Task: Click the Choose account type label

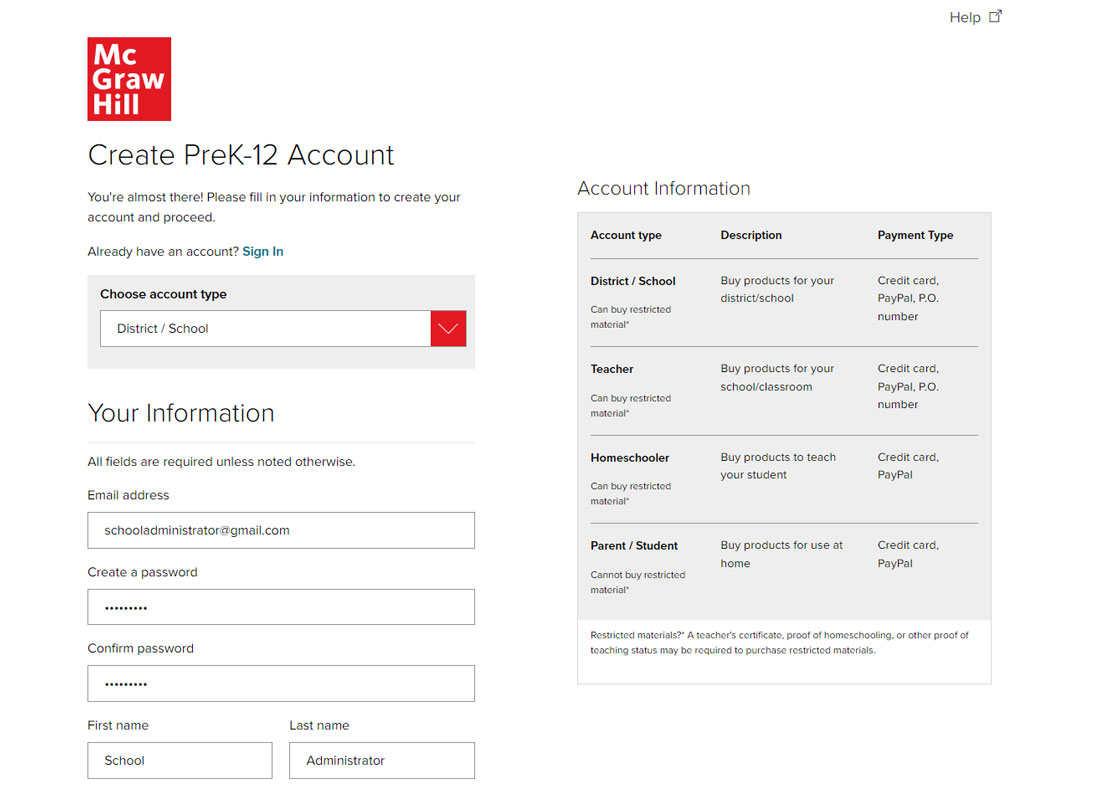Action: (163, 294)
